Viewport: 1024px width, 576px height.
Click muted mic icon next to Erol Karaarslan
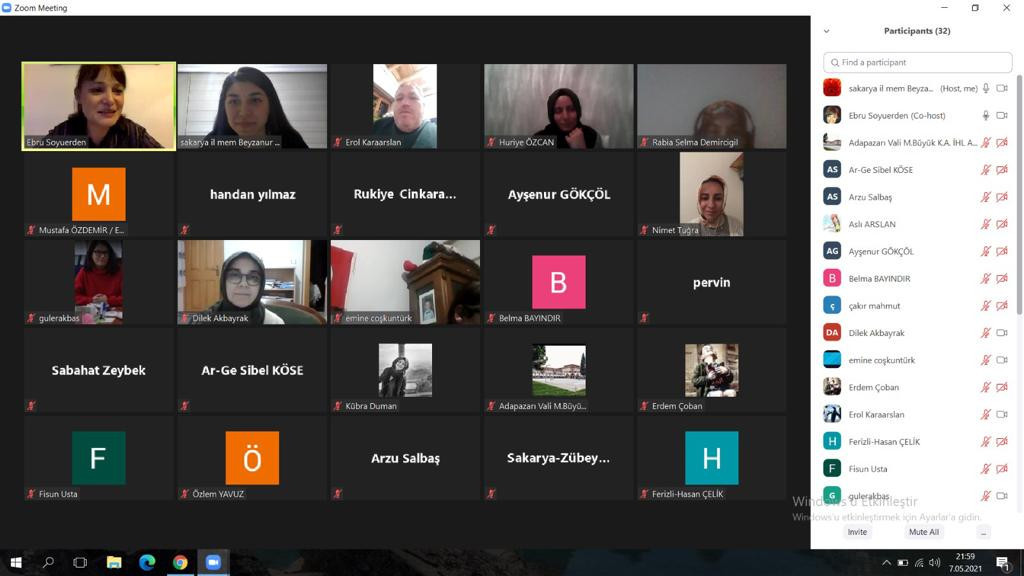coord(985,414)
